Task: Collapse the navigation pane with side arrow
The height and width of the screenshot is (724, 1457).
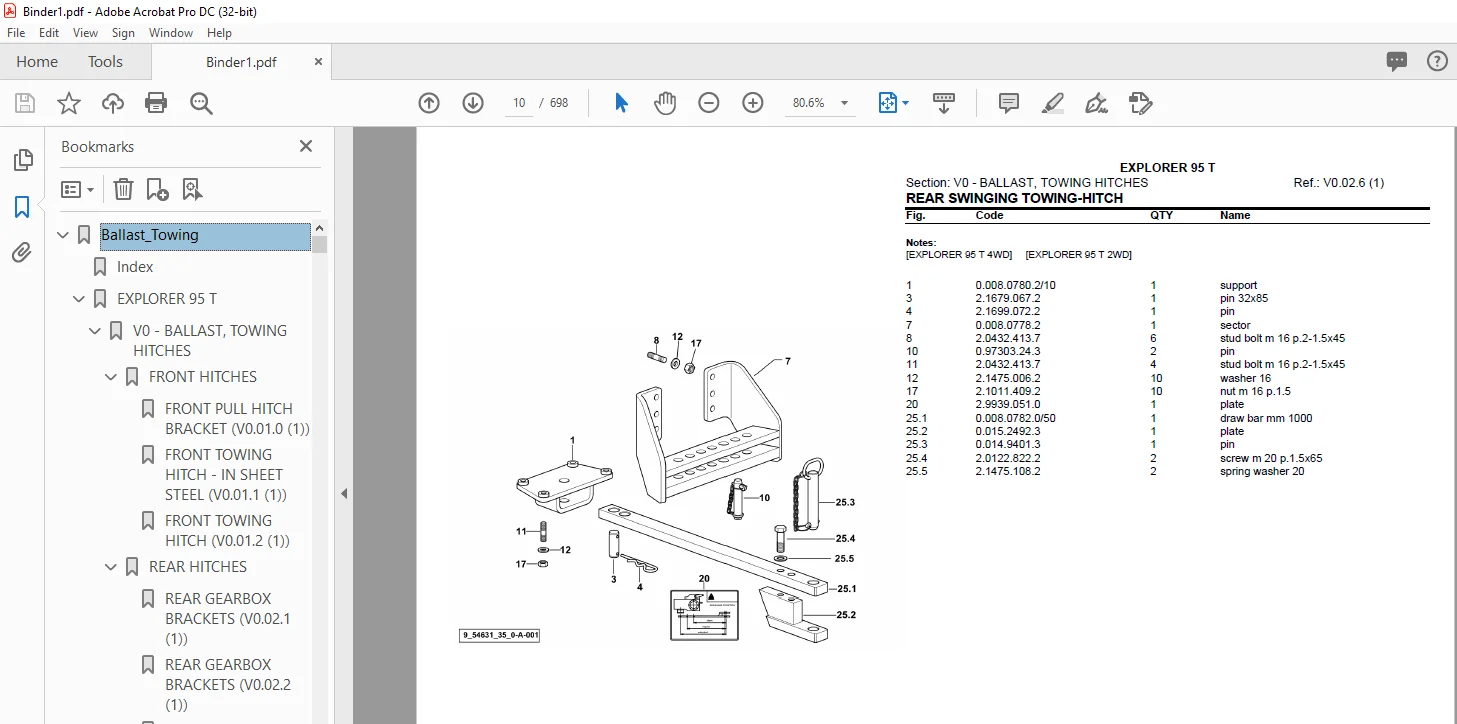Action: 344,493
